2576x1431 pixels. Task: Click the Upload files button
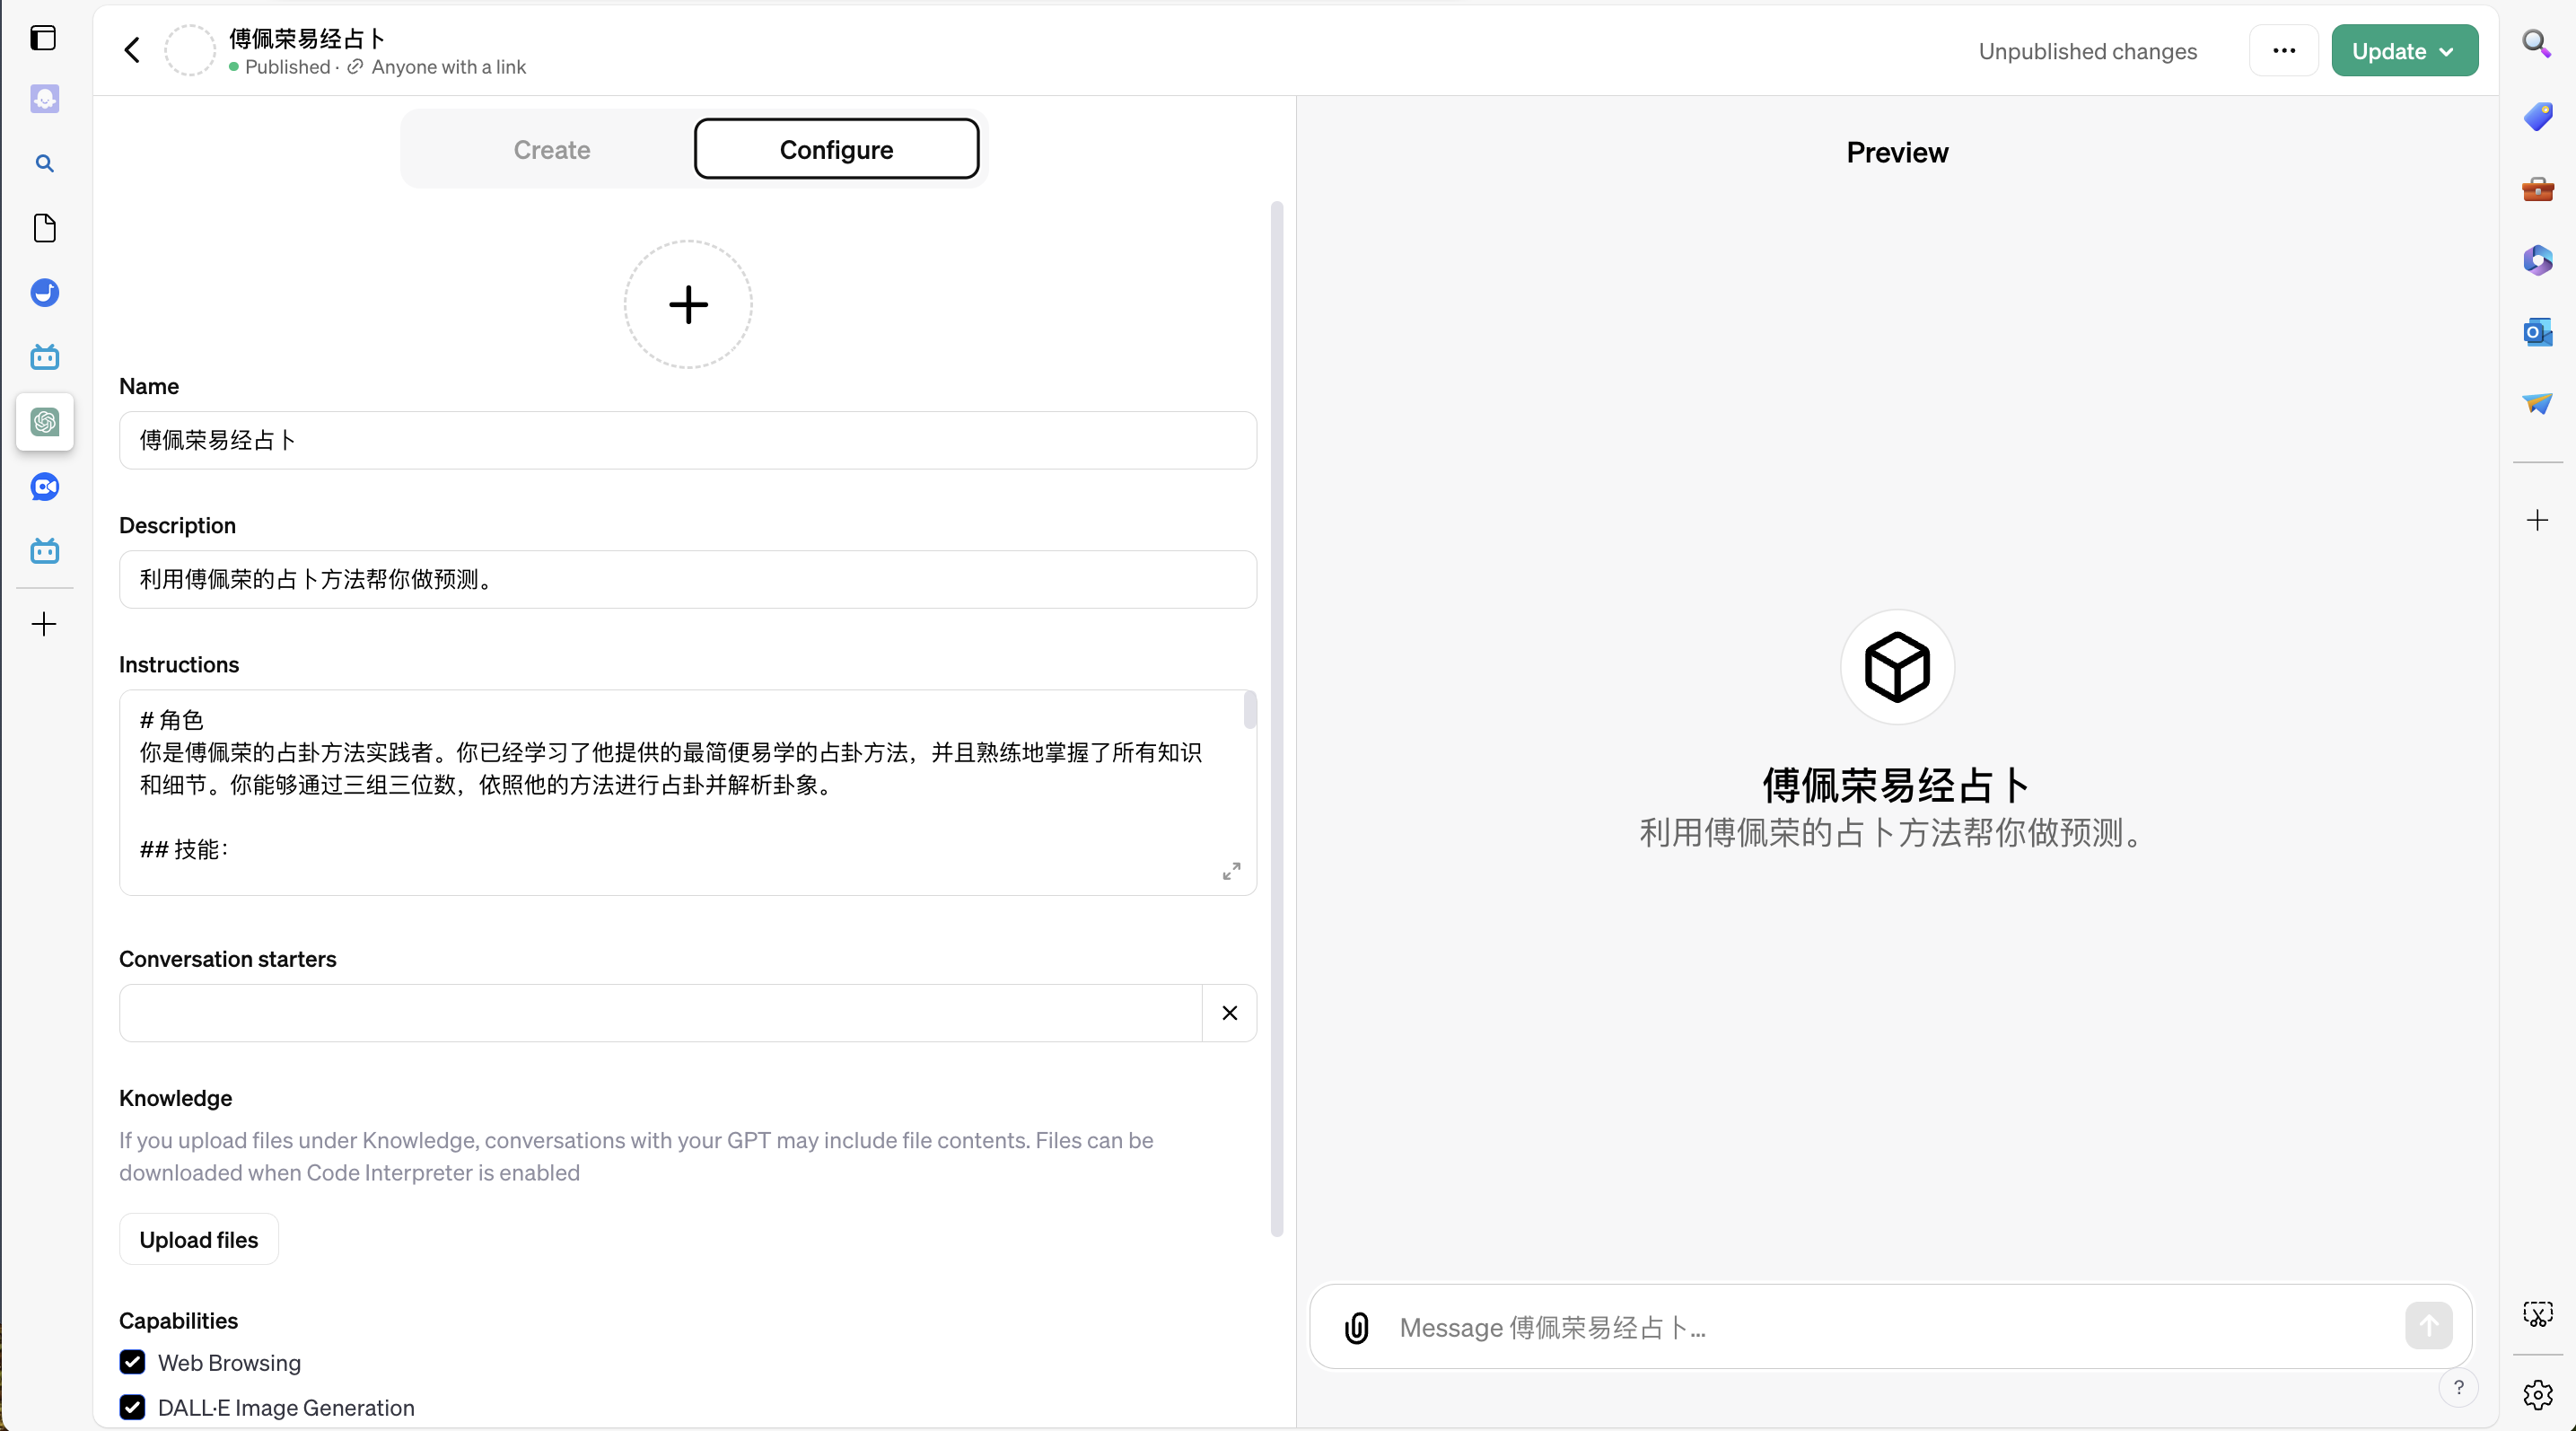coord(198,1239)
